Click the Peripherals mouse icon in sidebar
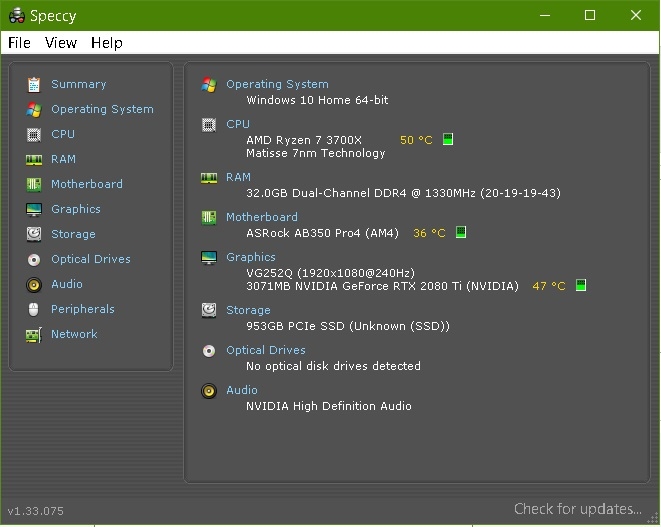 tap(34, 309)
